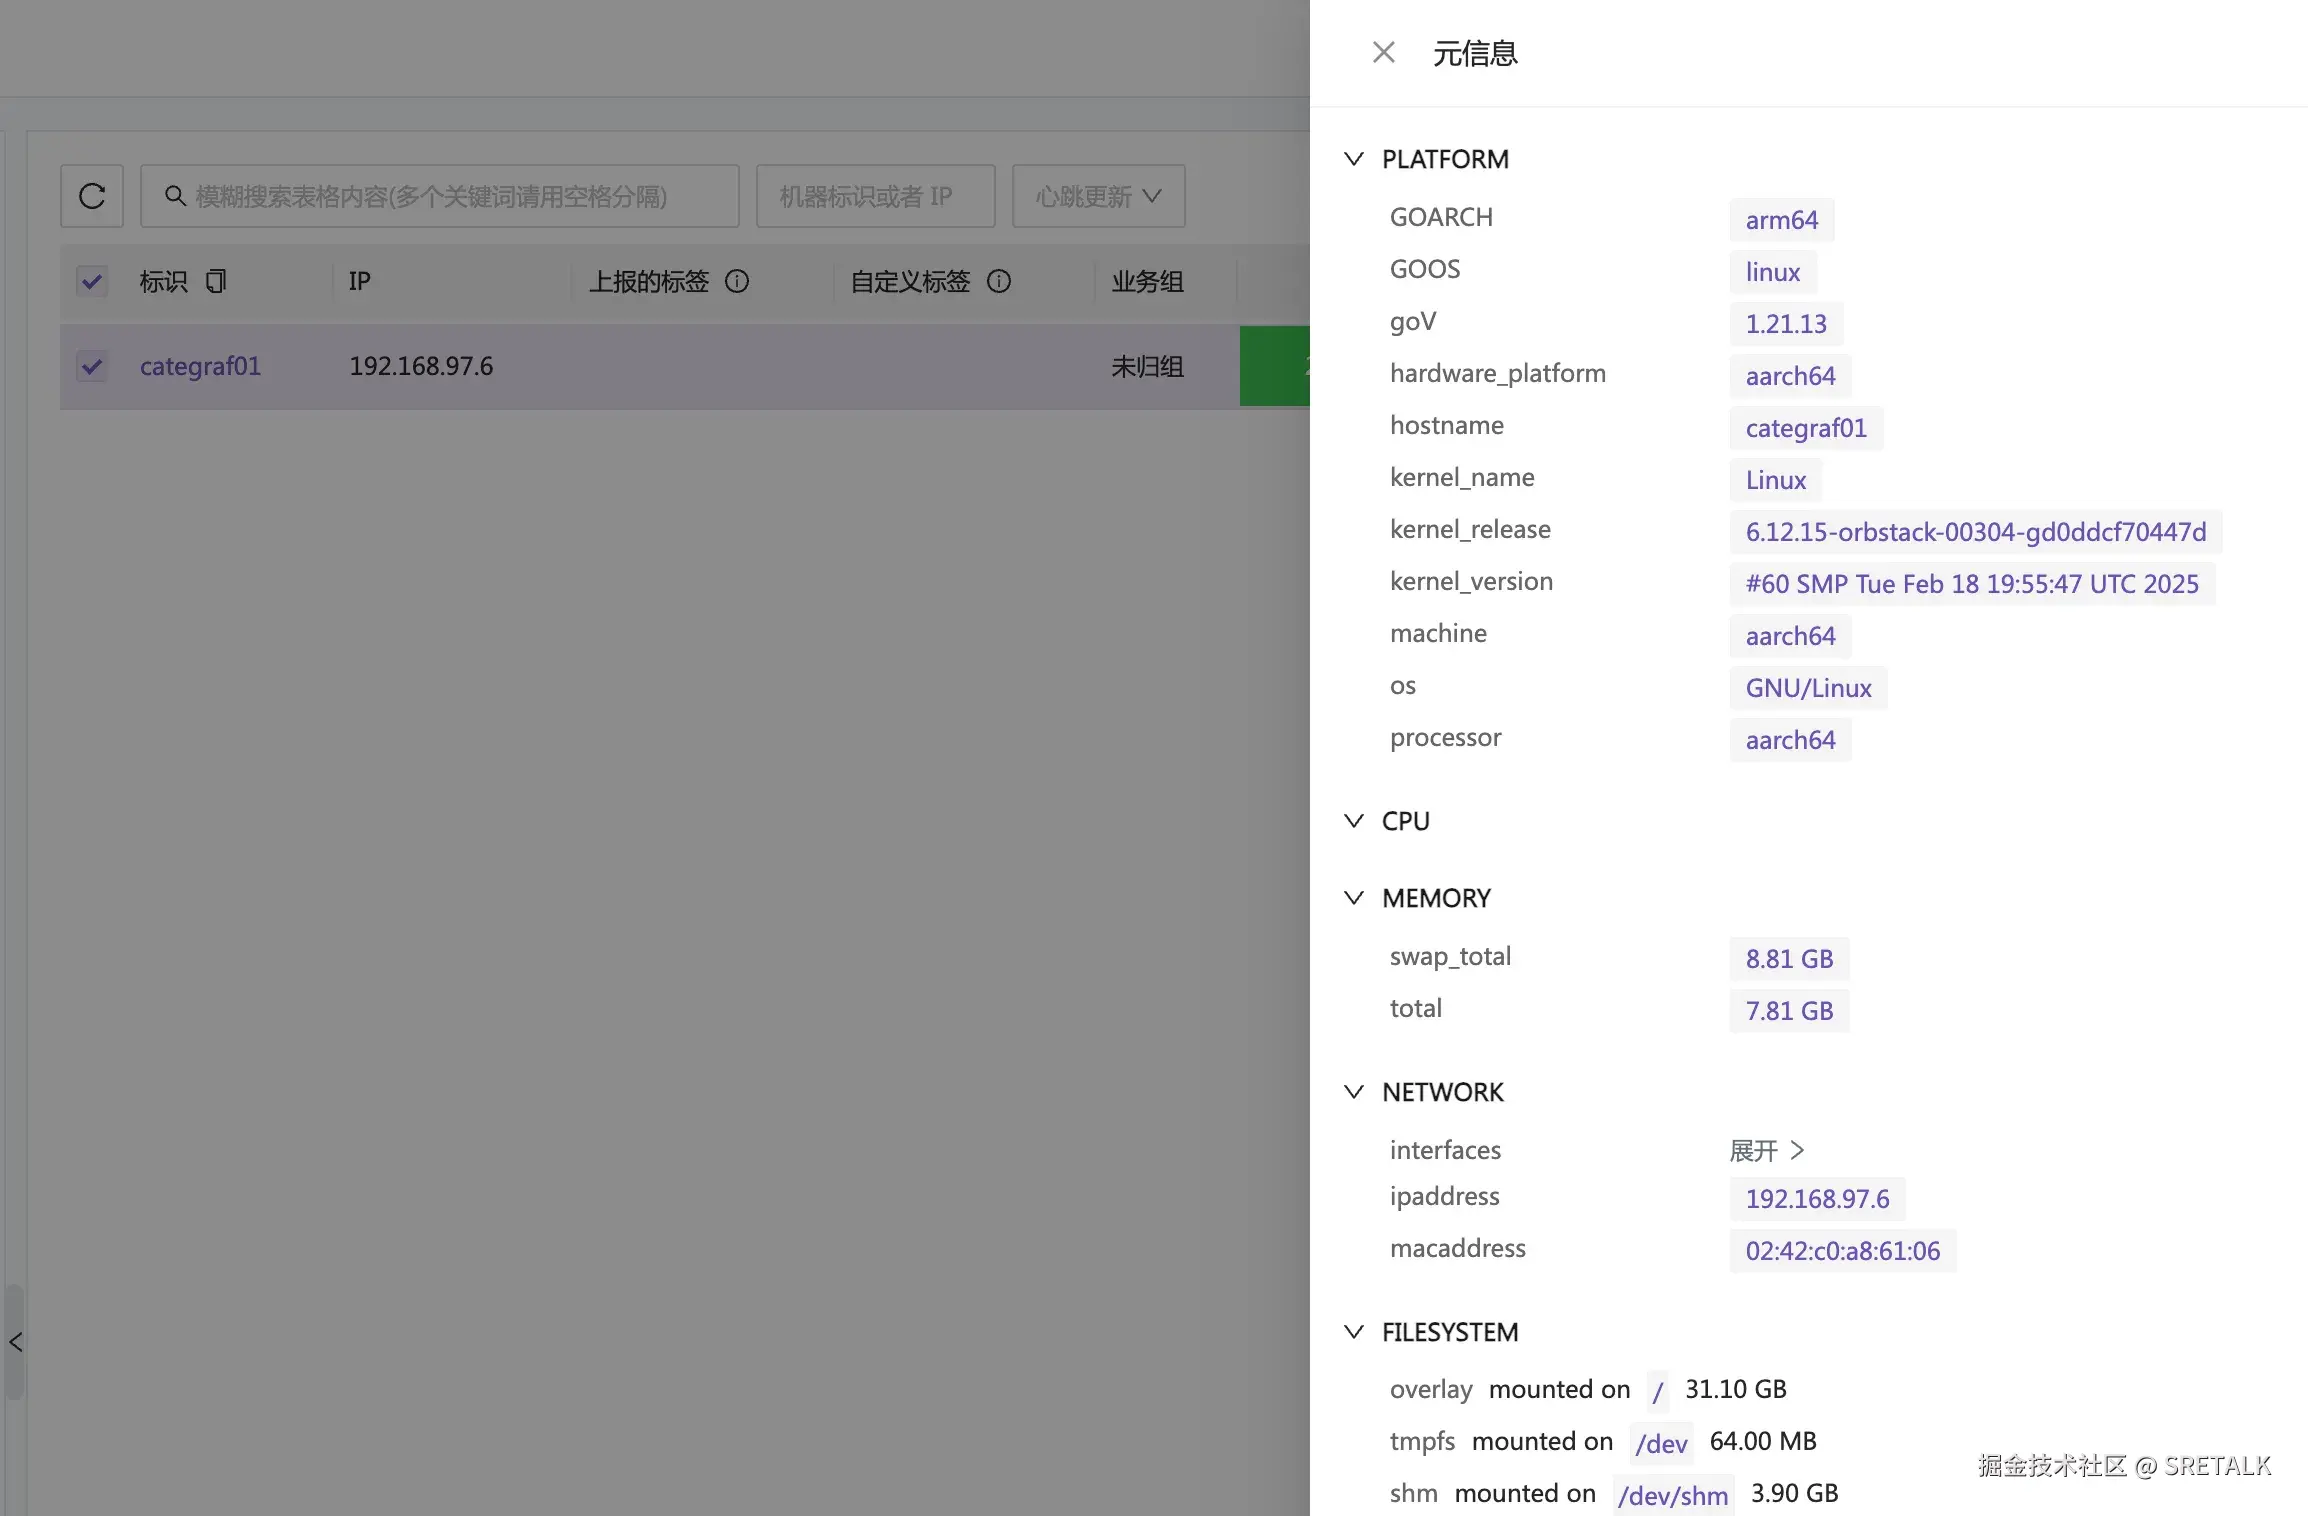Click info icon next to 自定义标签
This screenshot has height=1516, width=2308.
pos(999,281)
